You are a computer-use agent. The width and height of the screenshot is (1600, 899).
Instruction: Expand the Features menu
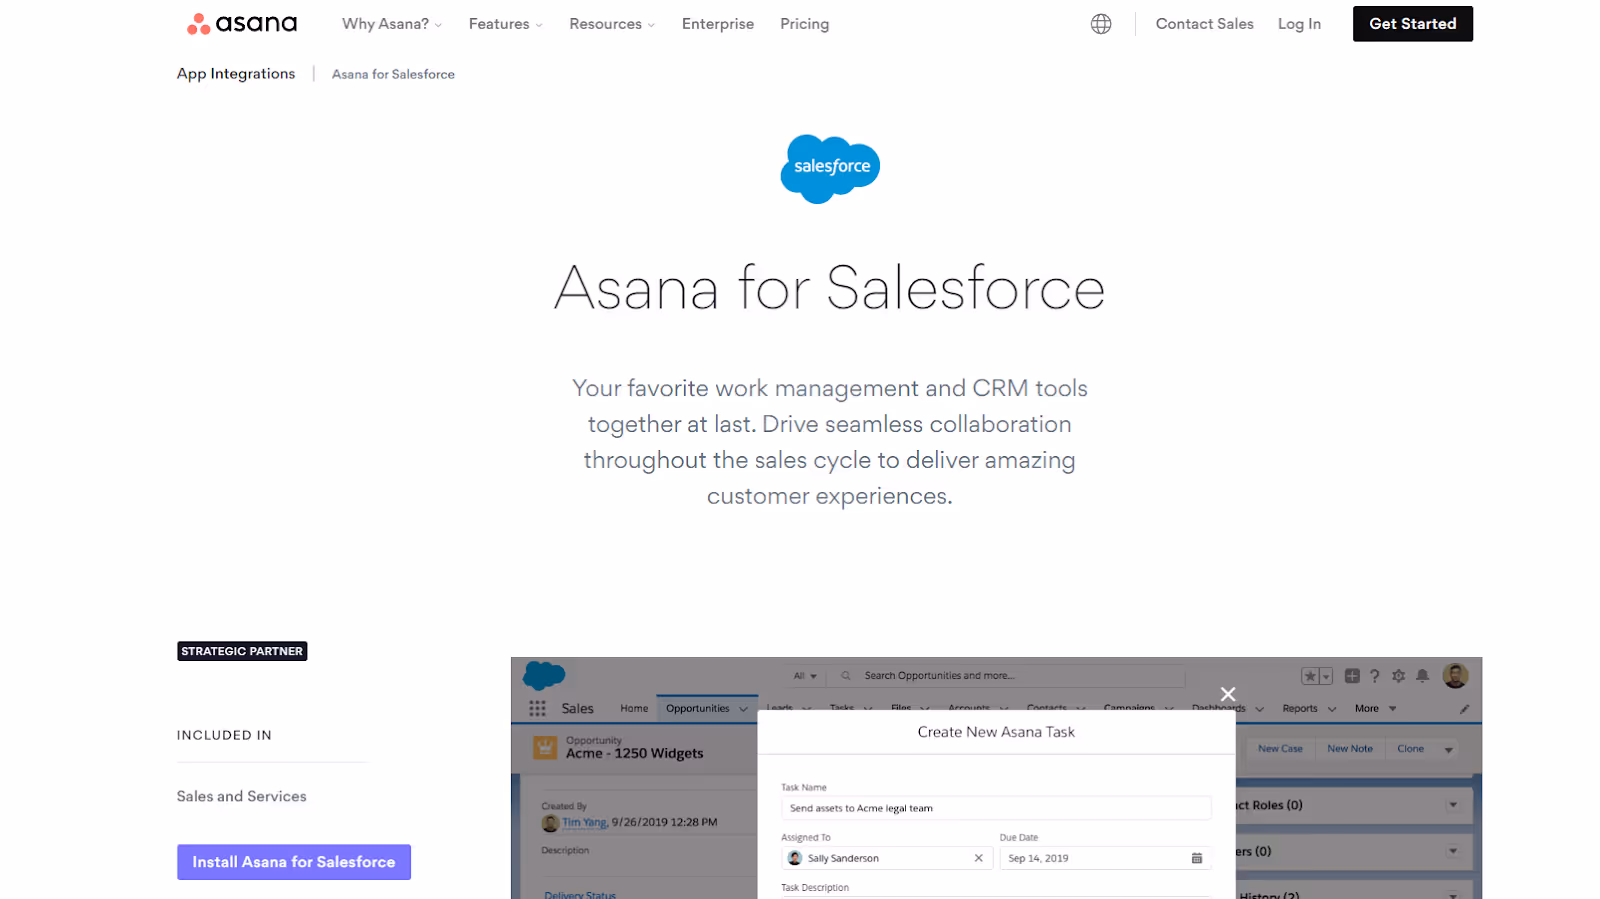pyautogui.click(x=505, y=24)
